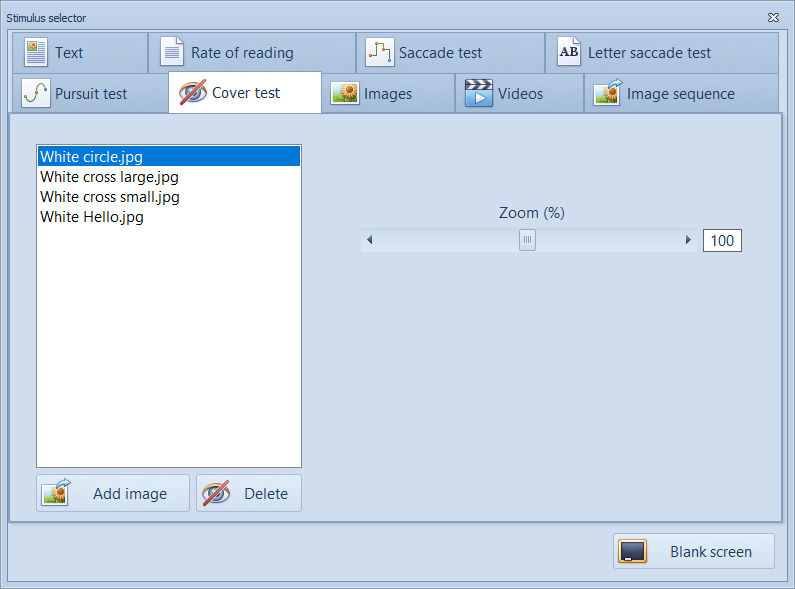This screenshot has height=589, width=795.
Task: Switch to the Cover test tab
Action: [245, 93]
